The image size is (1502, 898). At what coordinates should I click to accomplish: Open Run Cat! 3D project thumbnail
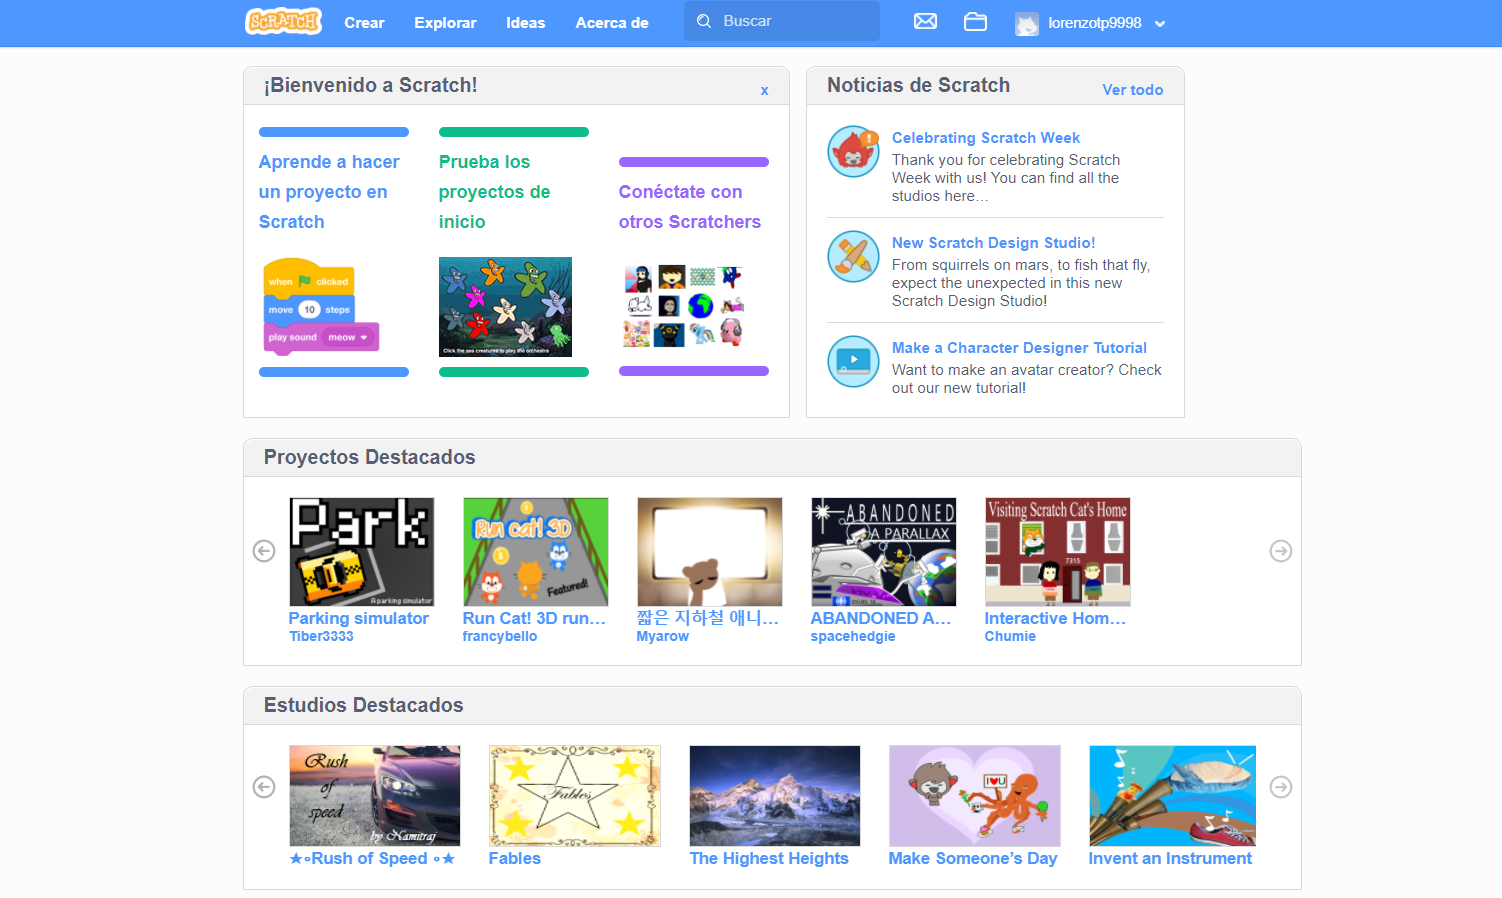click(536, 552)
